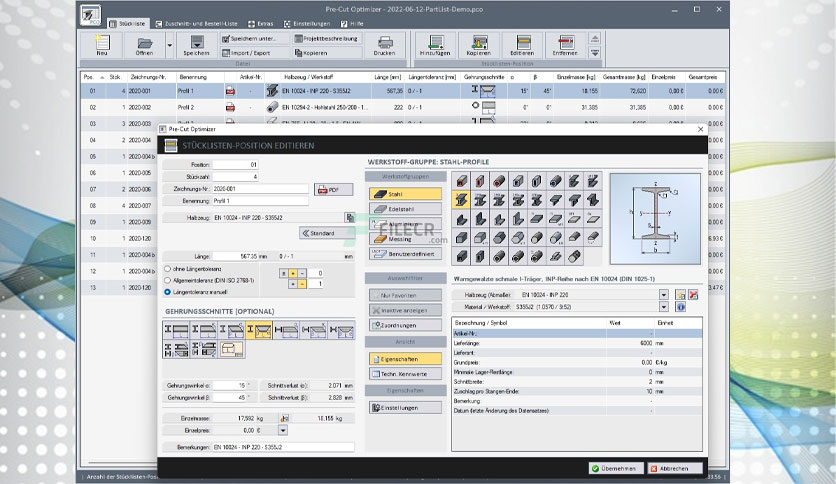Image resolution: width=836 pixels, height=484 pixels.
Task: Click the Abbrechen button
Action: (x=675, y=469)
